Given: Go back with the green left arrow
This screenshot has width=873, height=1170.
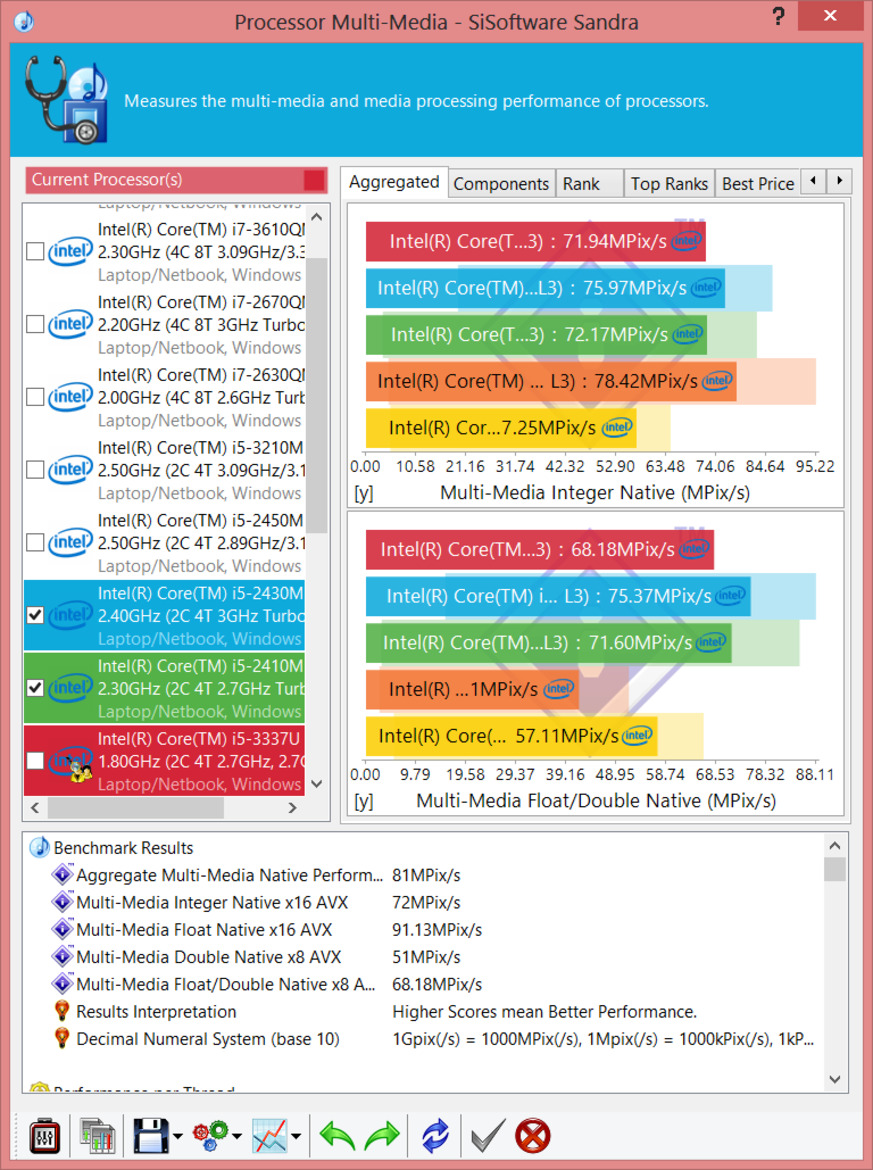Looking at the screenshot, I should click(x=337, y=1136).
